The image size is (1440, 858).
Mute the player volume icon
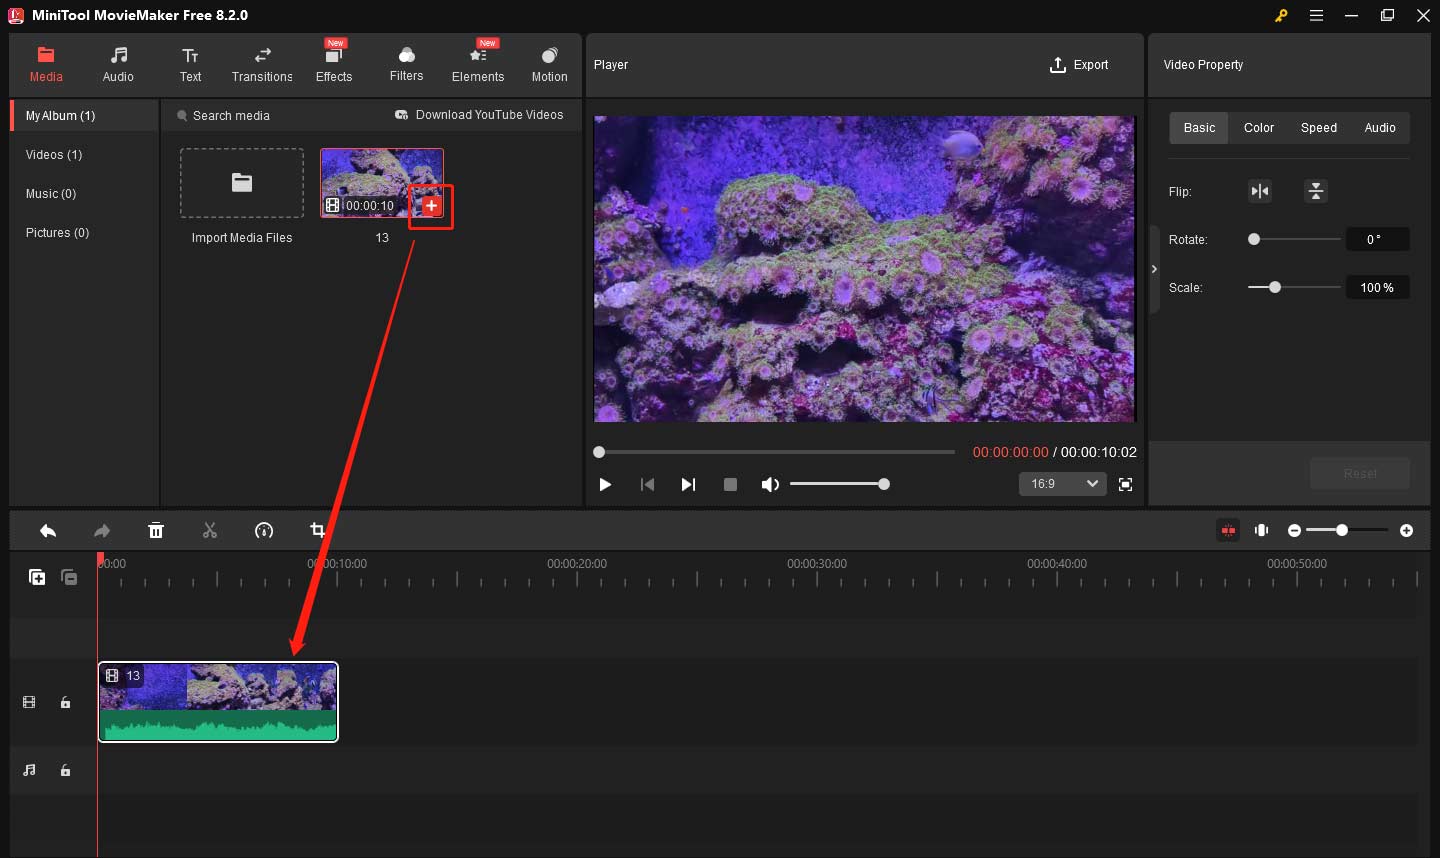click(x=770, y=484)
